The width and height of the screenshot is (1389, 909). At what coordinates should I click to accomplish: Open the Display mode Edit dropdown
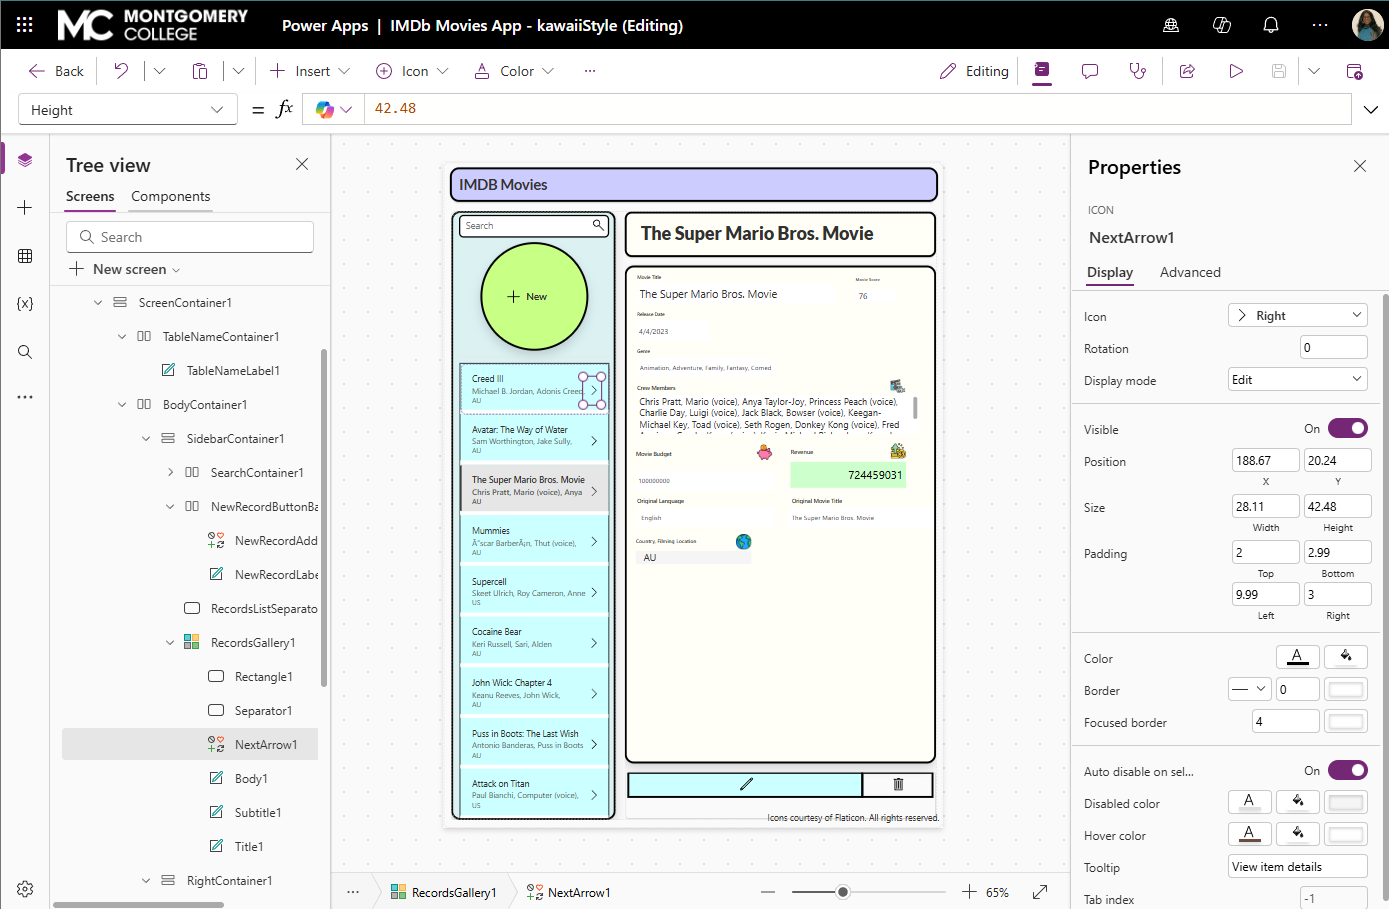1297,379
